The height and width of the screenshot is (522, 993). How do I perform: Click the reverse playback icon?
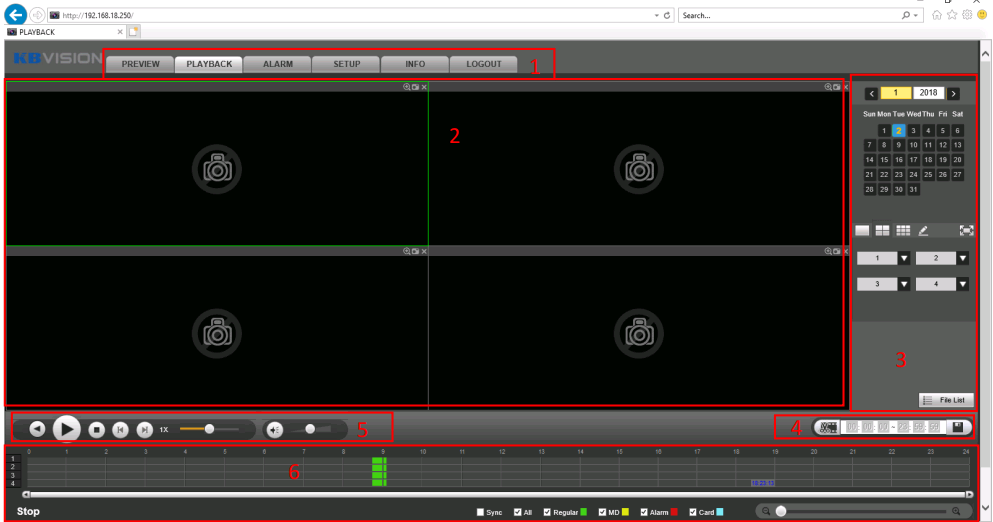[x=37, y=429]
